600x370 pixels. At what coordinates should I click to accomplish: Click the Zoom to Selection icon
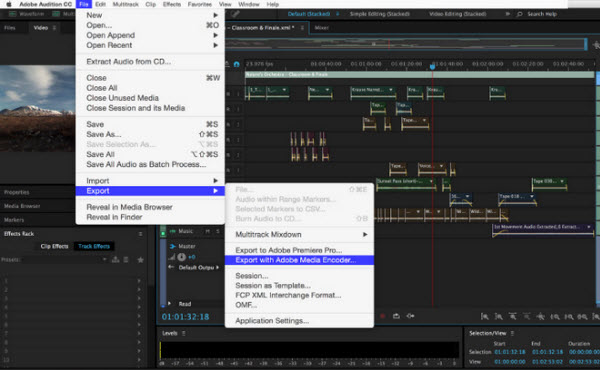(x=582, y=316)
